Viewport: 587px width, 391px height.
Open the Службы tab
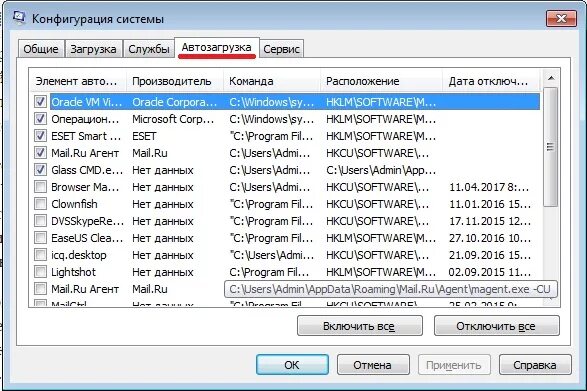coord(149,49)
